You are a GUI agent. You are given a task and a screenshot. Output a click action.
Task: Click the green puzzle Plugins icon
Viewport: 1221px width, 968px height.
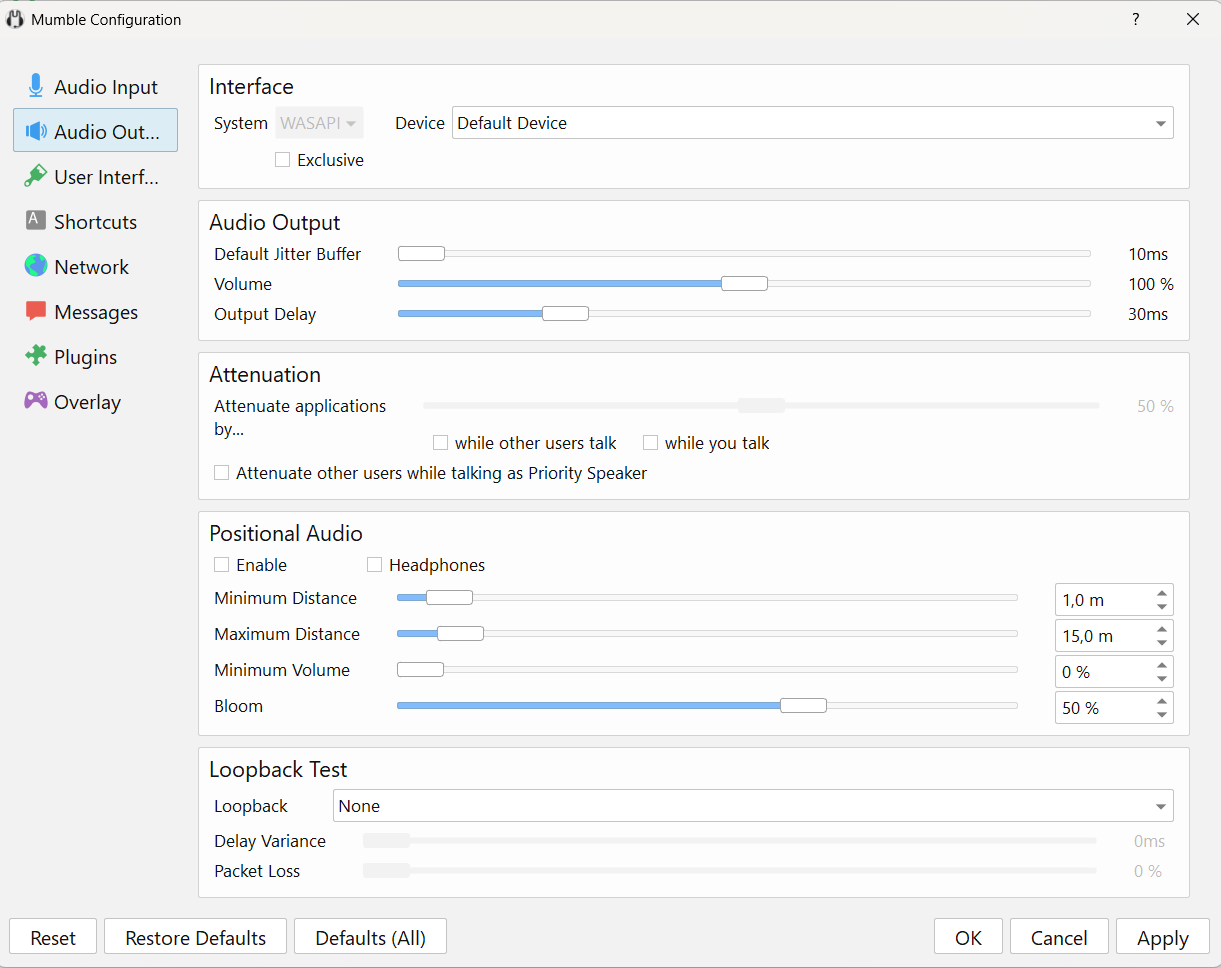point(36,356)
